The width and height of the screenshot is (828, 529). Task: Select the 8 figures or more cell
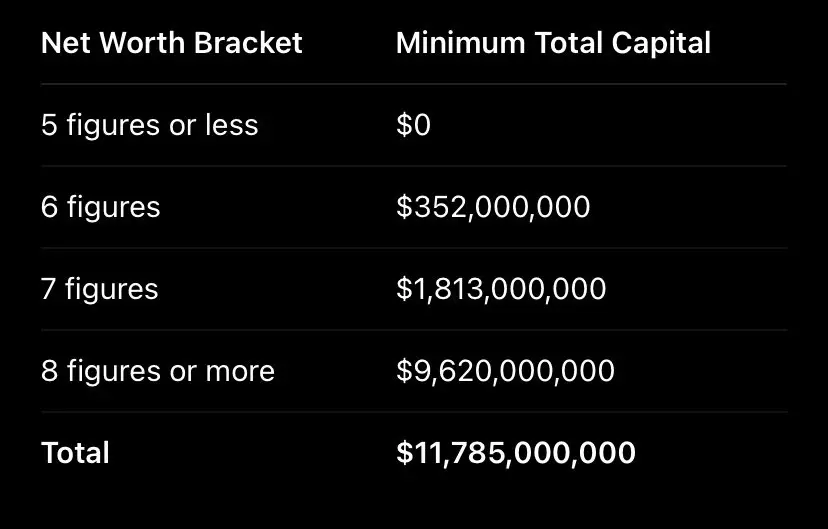pos(158,371)
